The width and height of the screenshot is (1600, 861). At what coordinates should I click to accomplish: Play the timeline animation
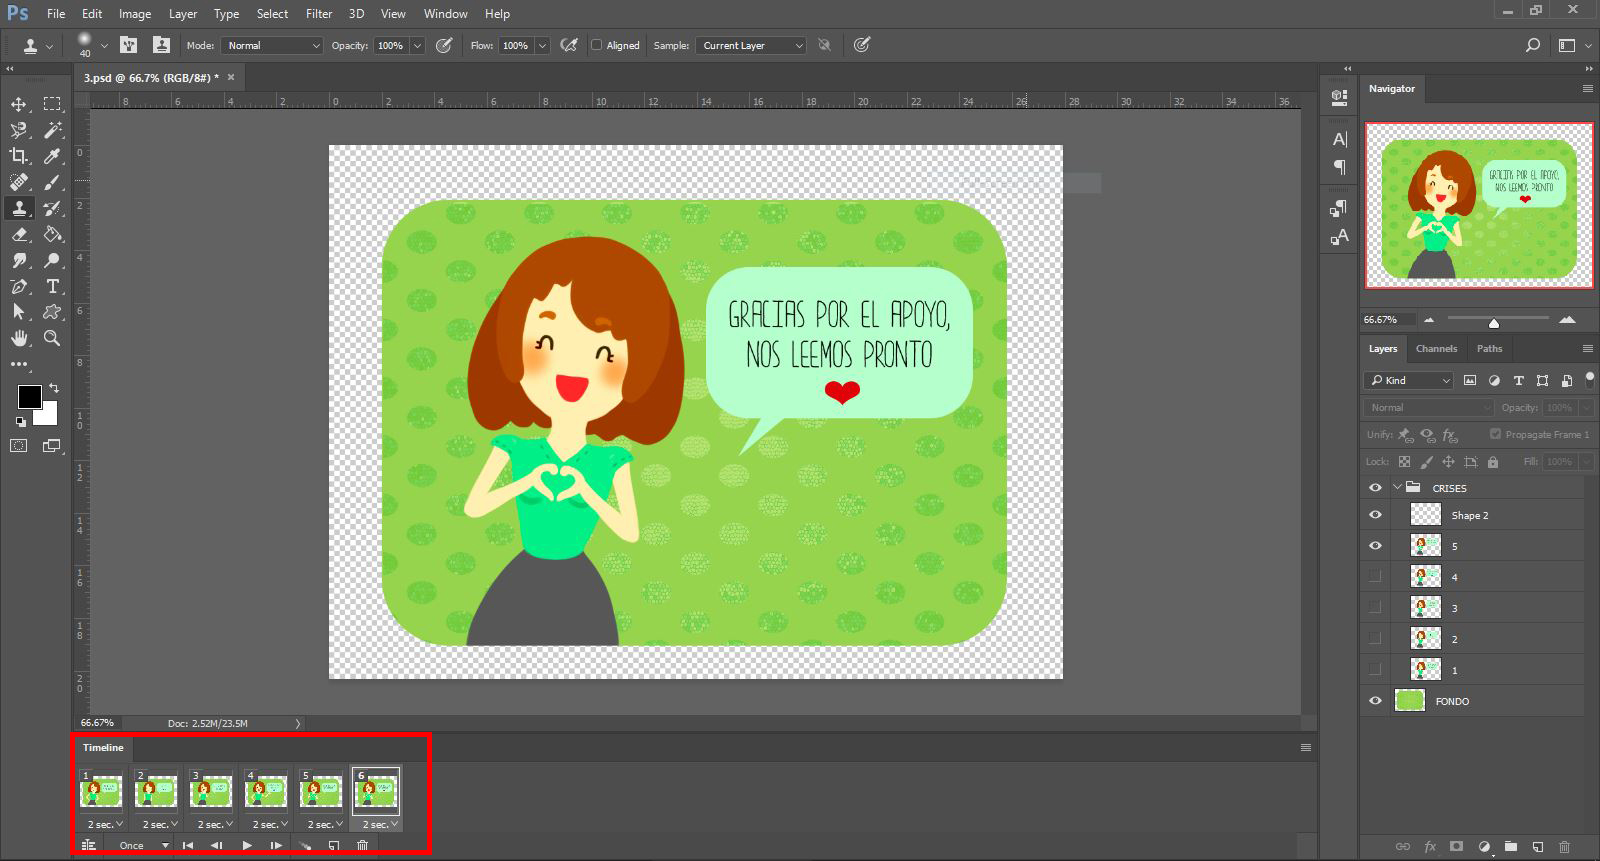(x=247, y=846)
